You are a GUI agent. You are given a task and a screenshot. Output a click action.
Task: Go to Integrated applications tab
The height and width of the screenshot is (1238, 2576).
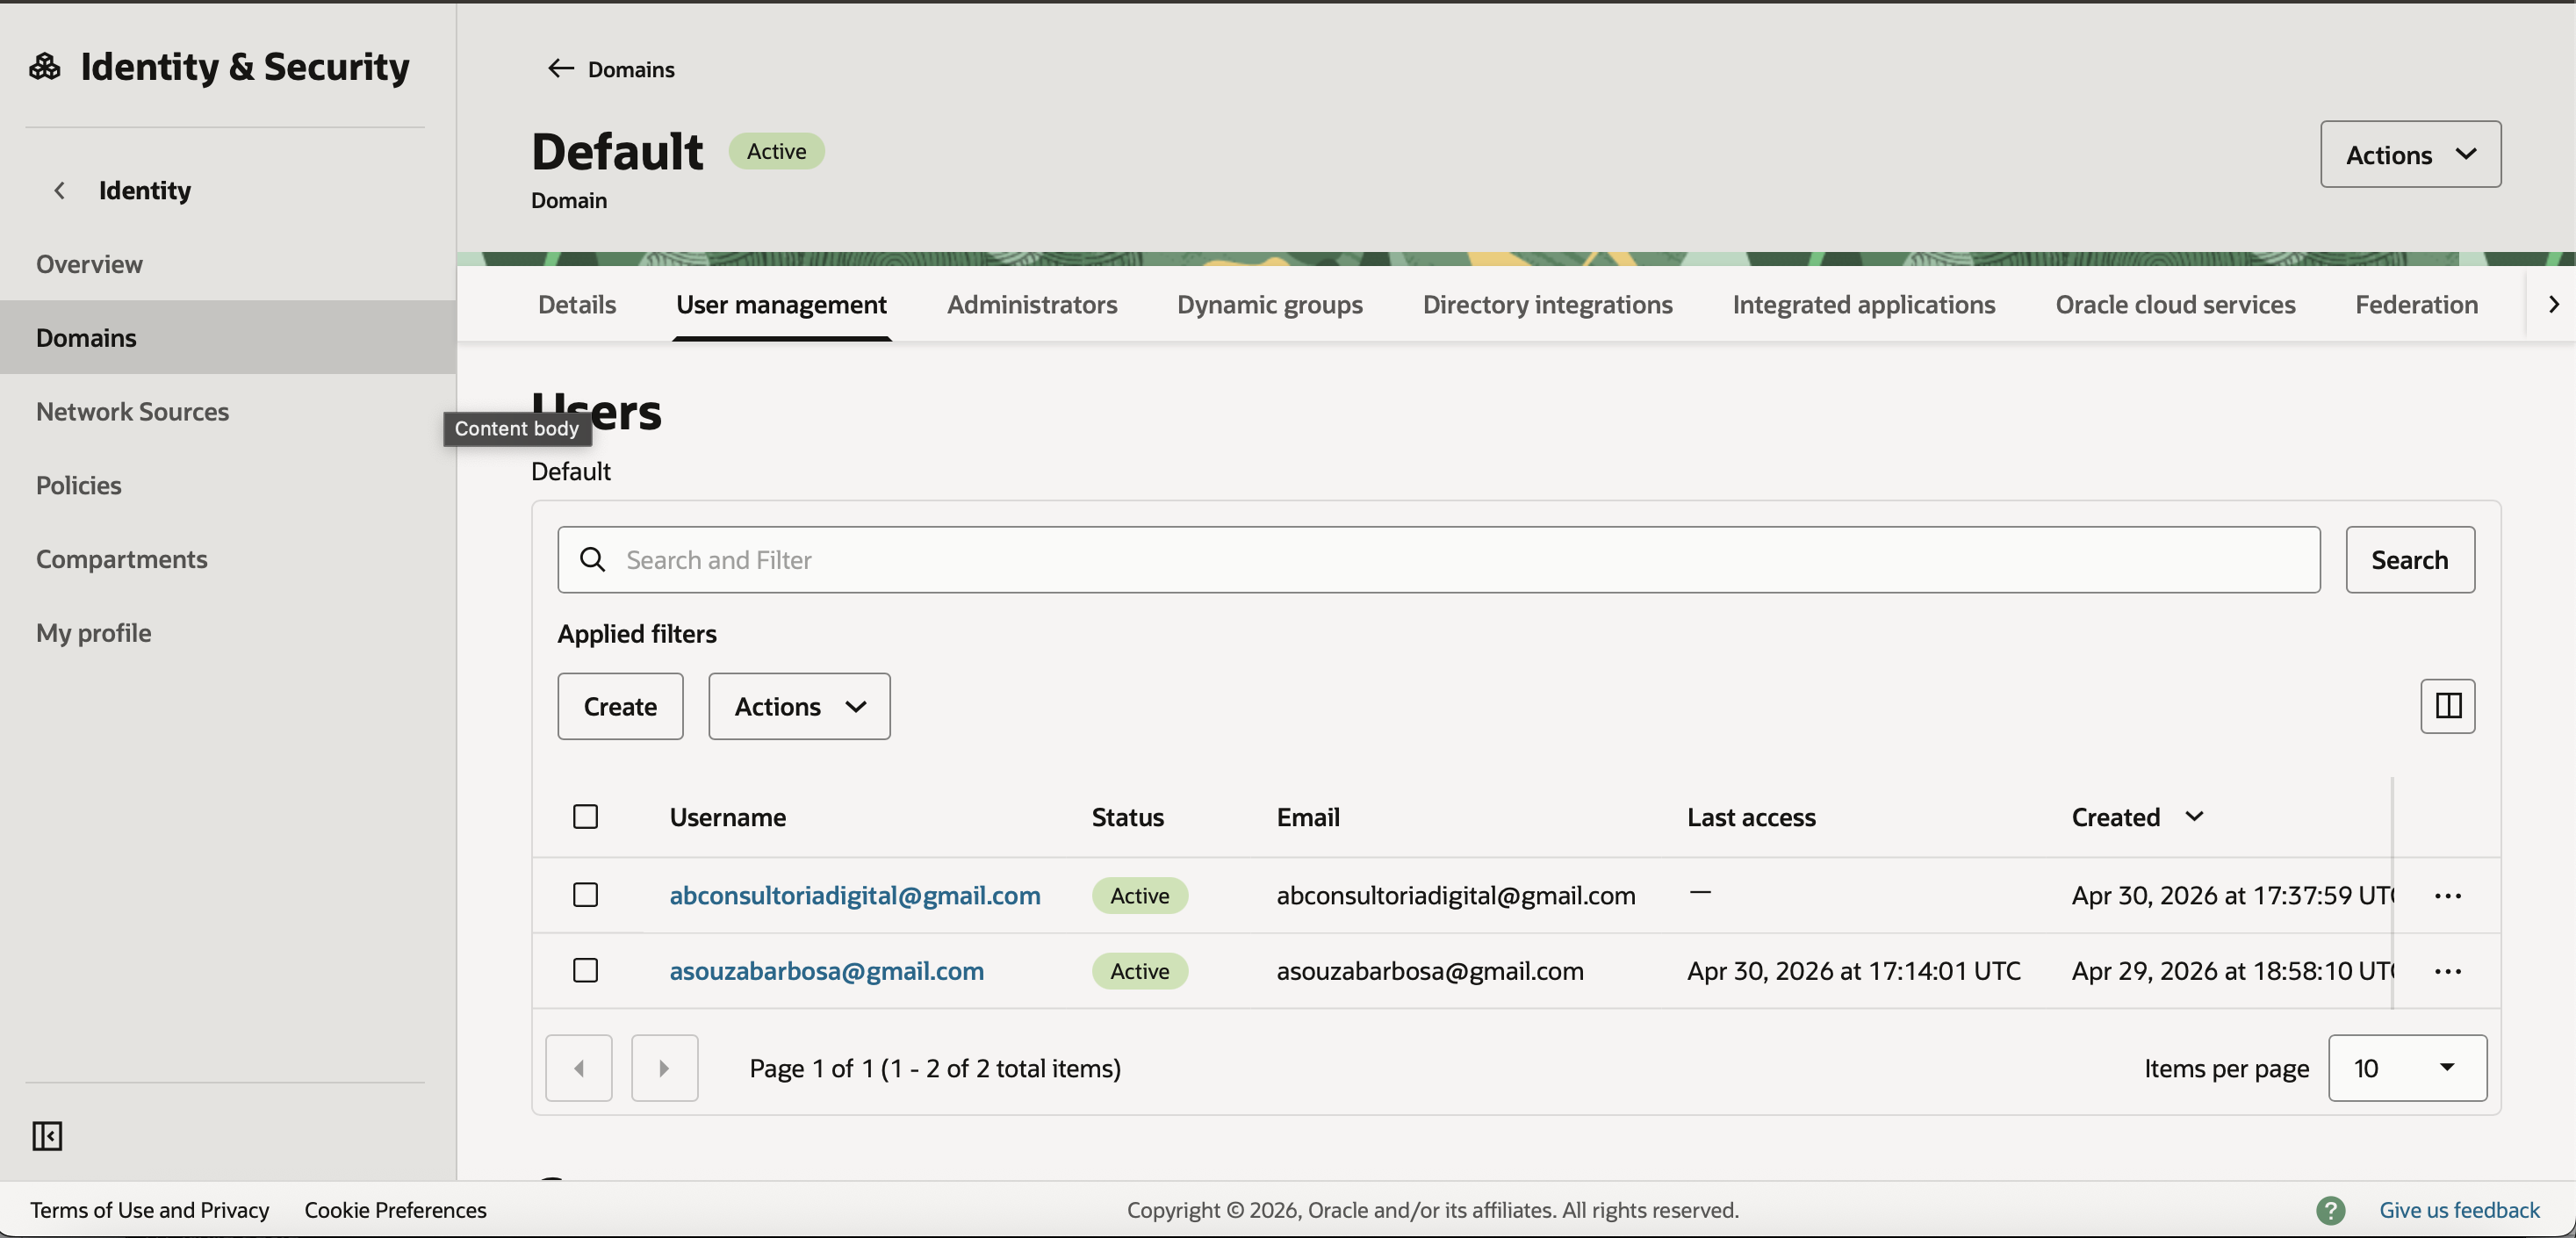(x=1864, y=304)
